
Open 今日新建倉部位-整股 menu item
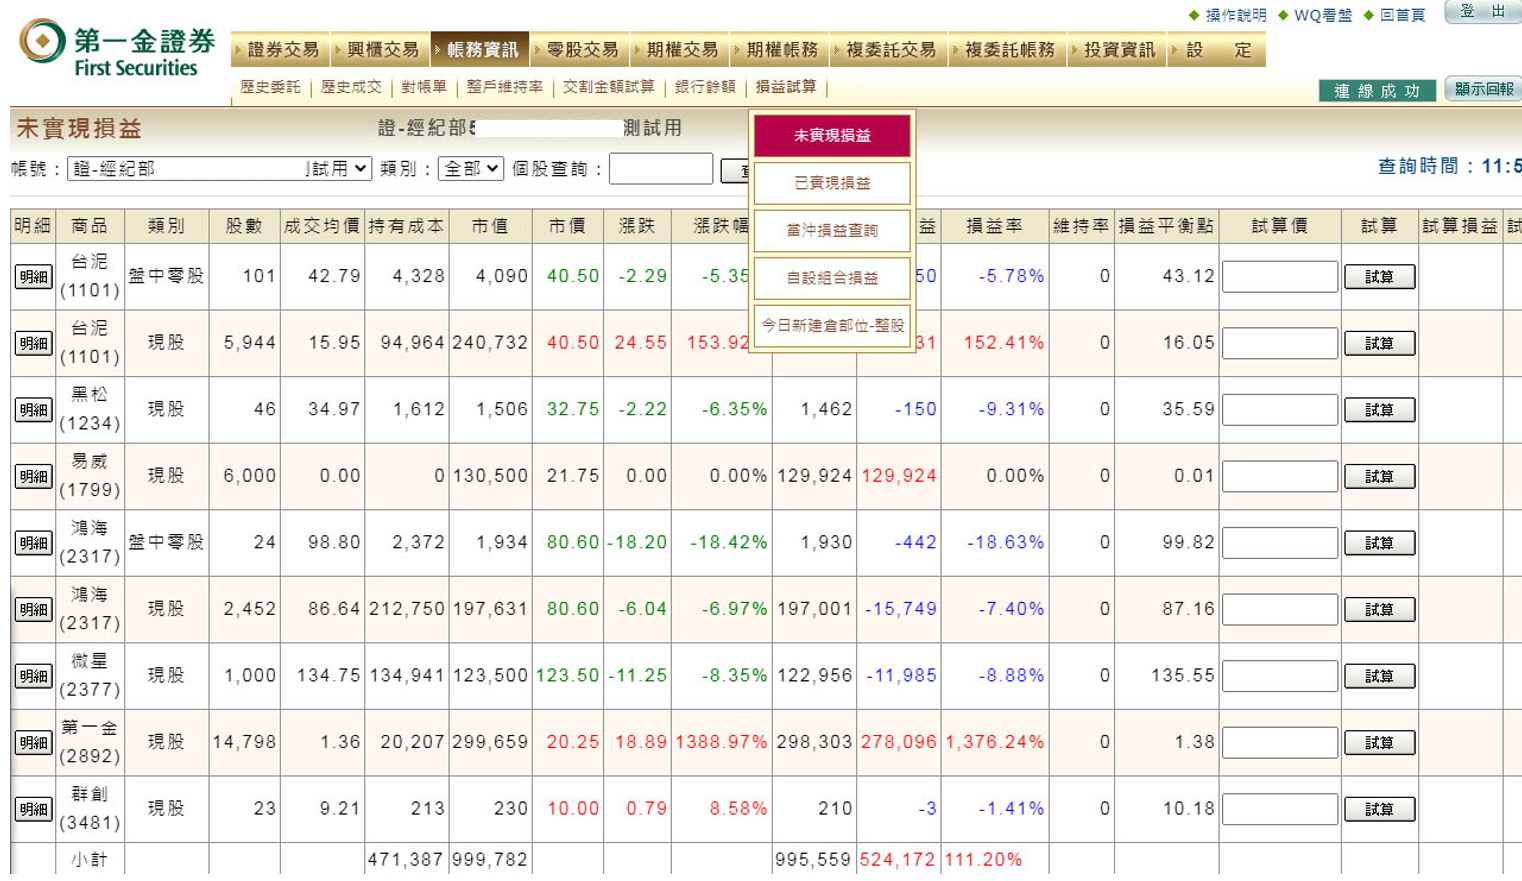(x=832, y=325)
